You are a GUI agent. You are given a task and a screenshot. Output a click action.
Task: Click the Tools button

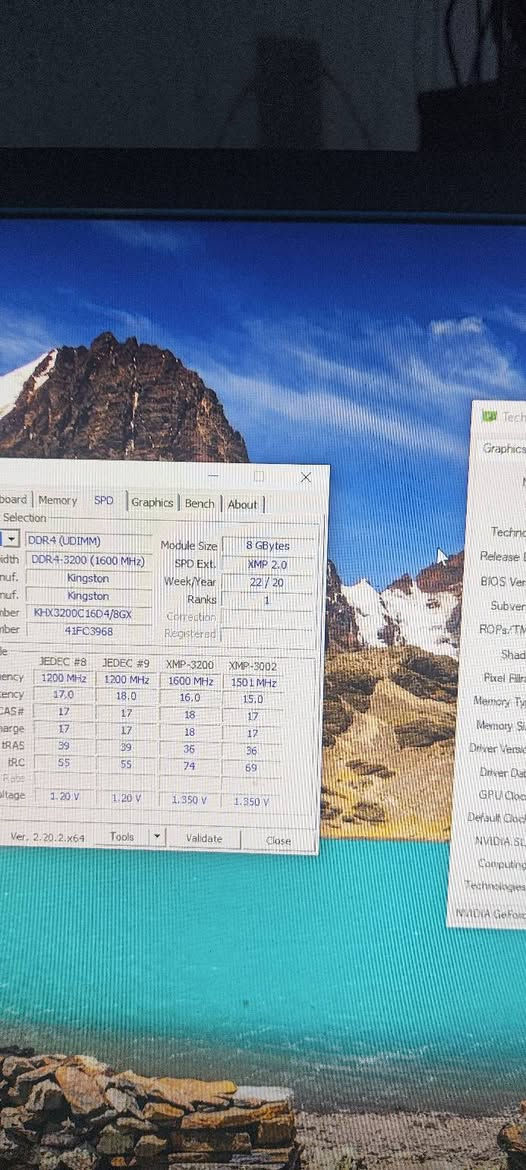click(x=122, y=836)
